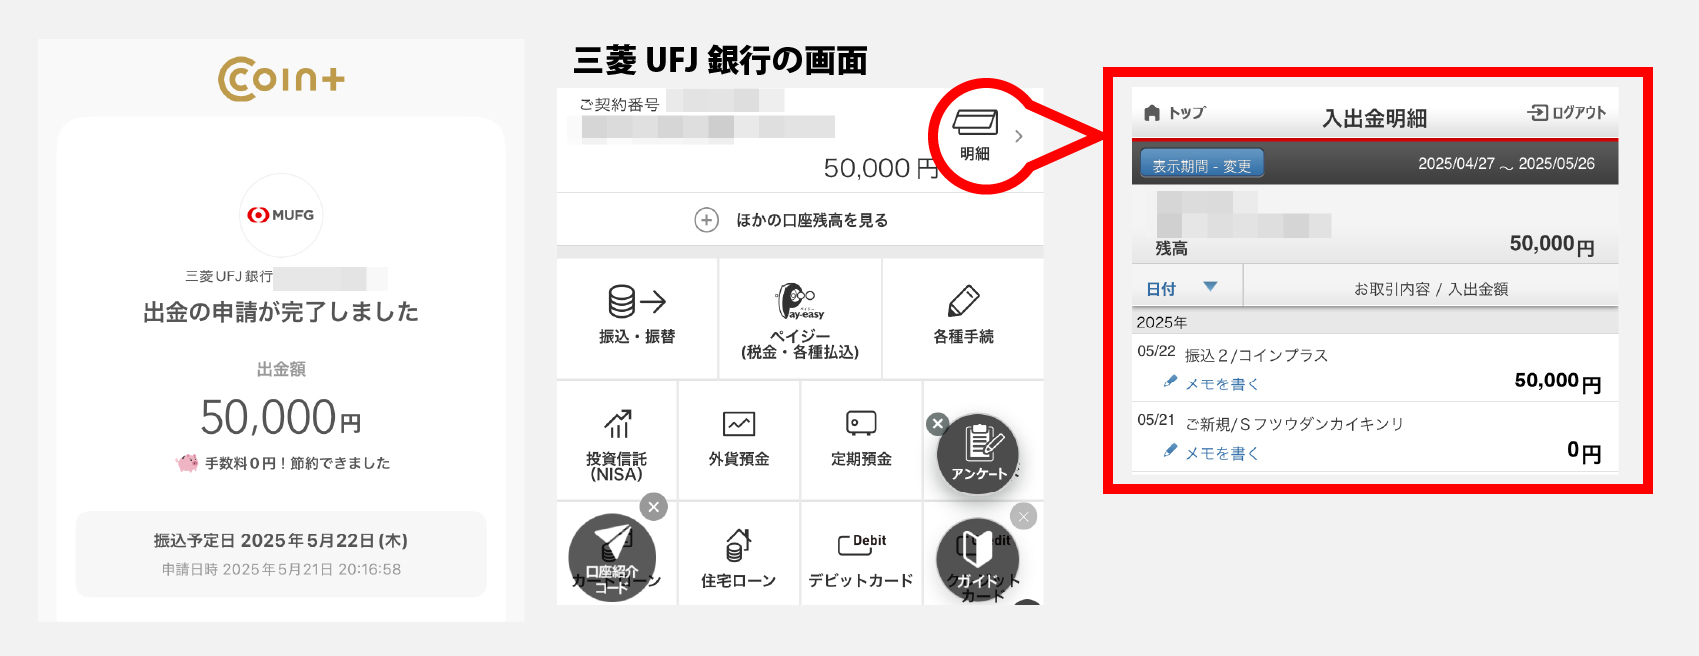Select the 外貨預金 foreign deposit icon
This screenshot has width=1699, height=656.
[x=739, y=424]
